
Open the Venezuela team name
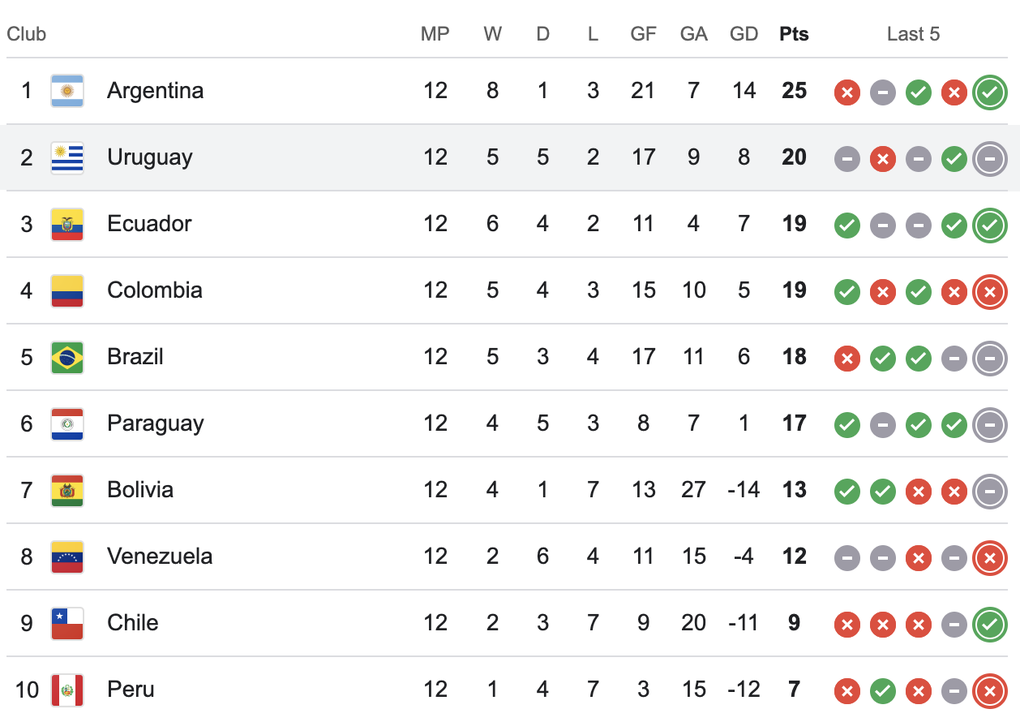tap(159, 556)
